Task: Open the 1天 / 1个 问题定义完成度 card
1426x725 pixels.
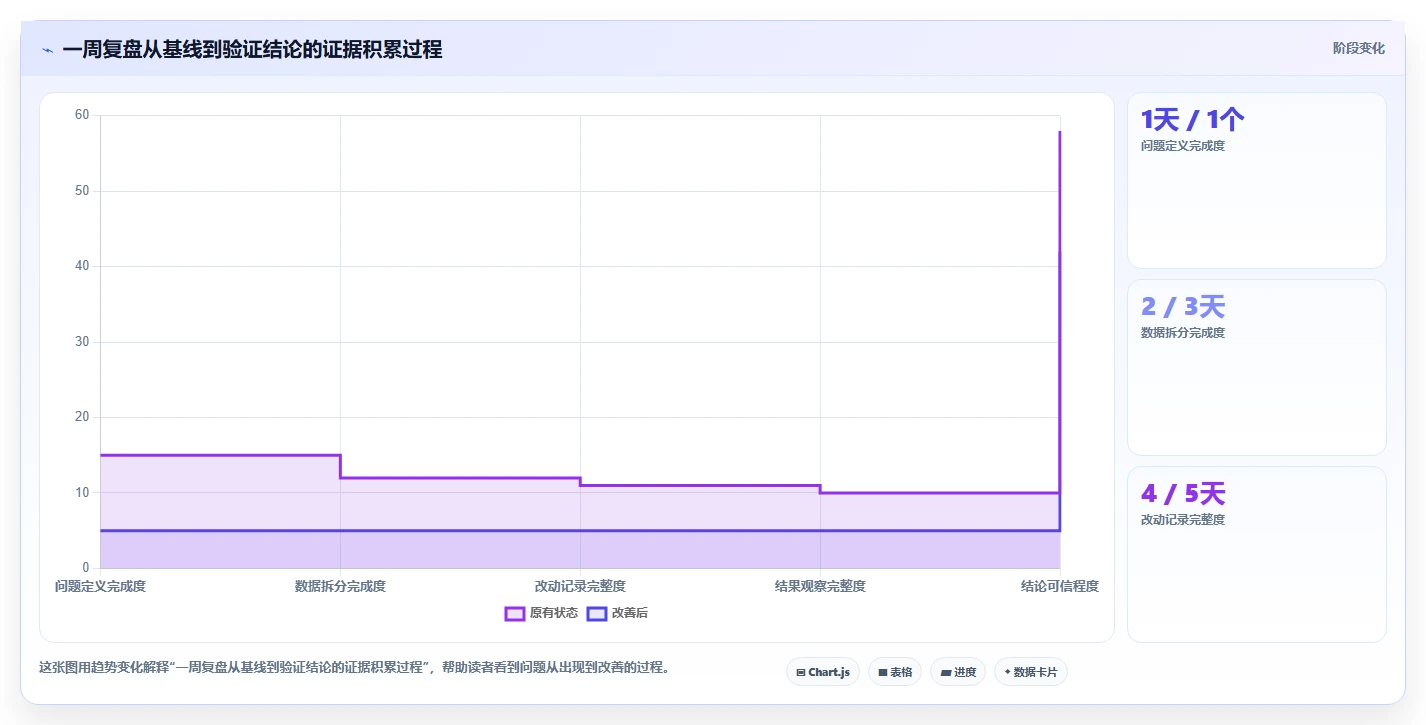Action: (1257, 180)
